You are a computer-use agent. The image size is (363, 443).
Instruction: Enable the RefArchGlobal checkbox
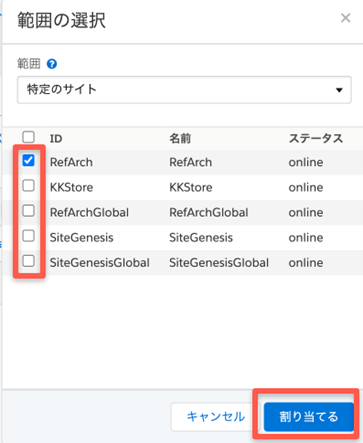pos(28,211)
